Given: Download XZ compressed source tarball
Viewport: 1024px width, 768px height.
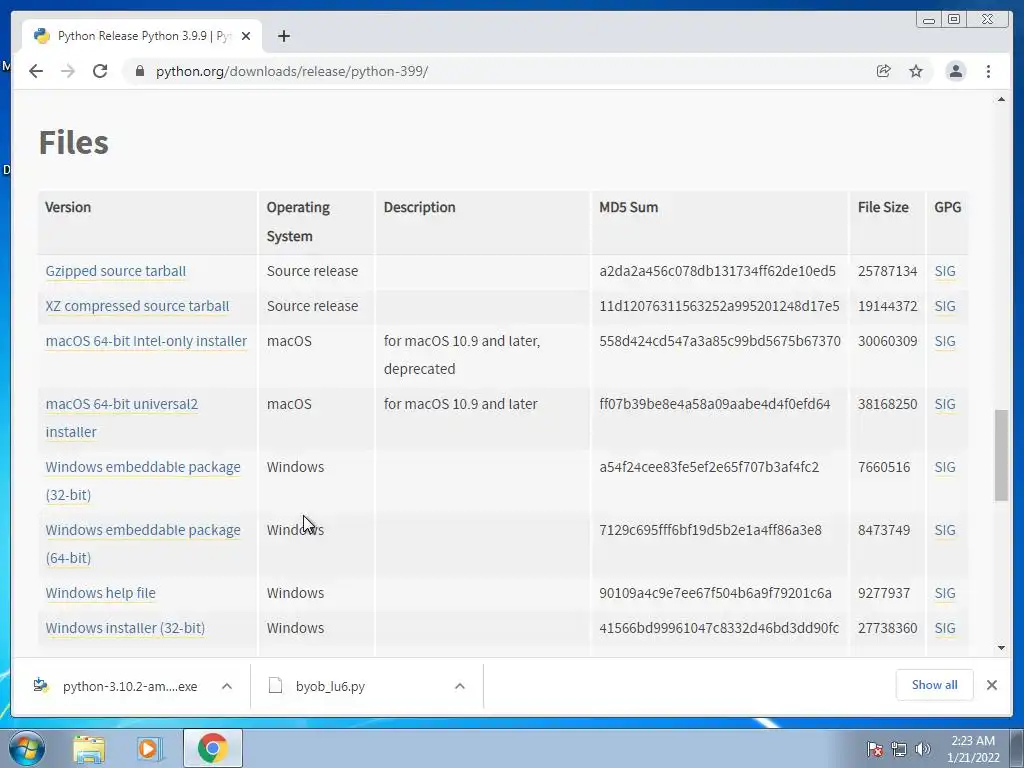Looking at the screenshot, I should 137,306.
